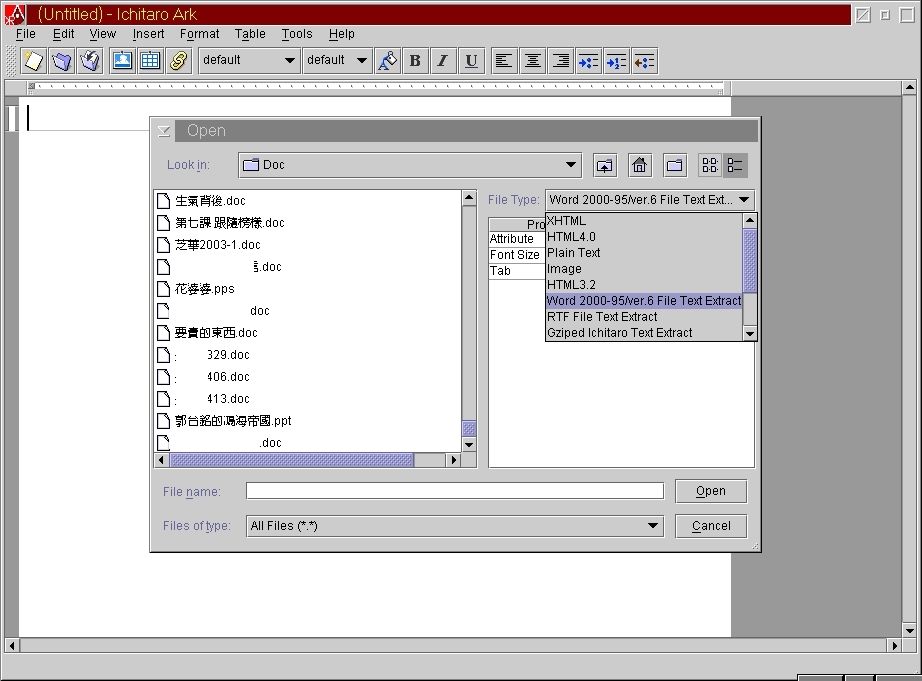Click the 'Font Size' property row
This screenshot has width=922, height=681.
pyautogui.click(x=516, y=255)
